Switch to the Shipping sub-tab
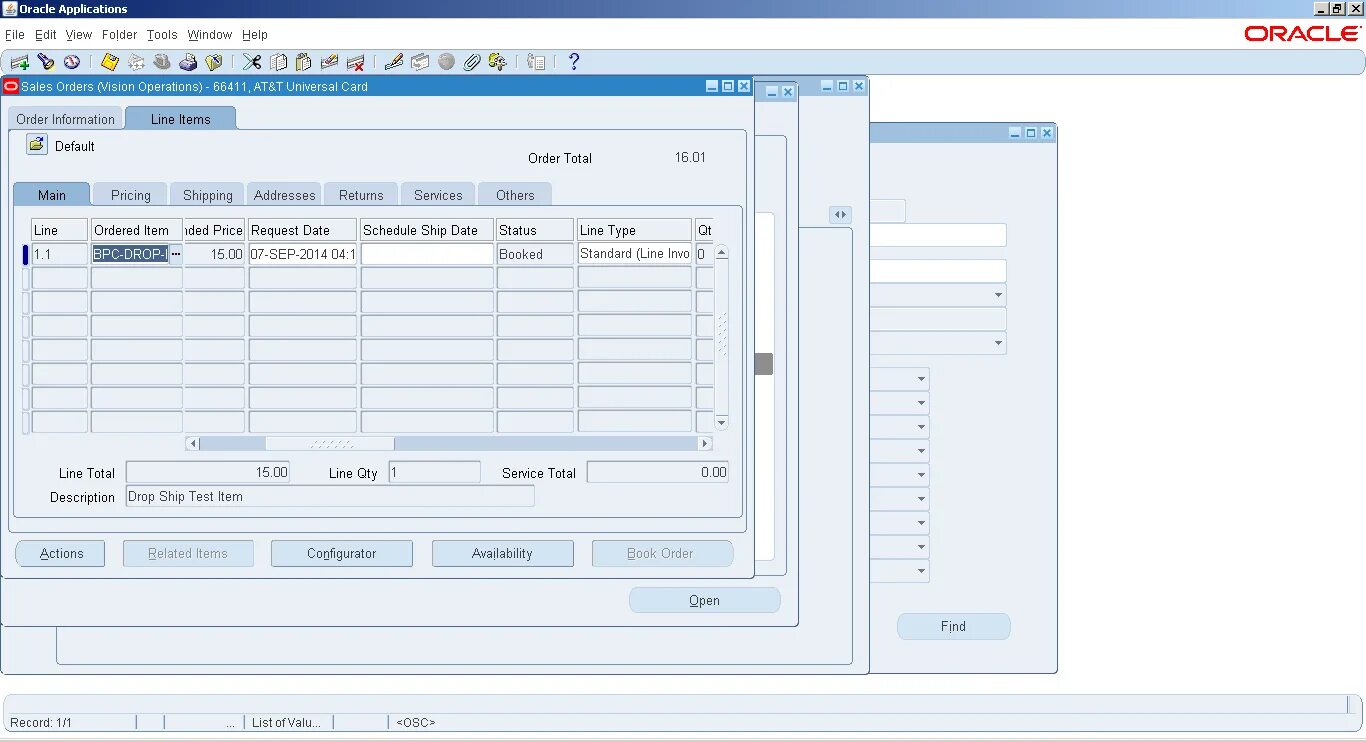Screen dimensions: 1366x742 coord(208,195)
